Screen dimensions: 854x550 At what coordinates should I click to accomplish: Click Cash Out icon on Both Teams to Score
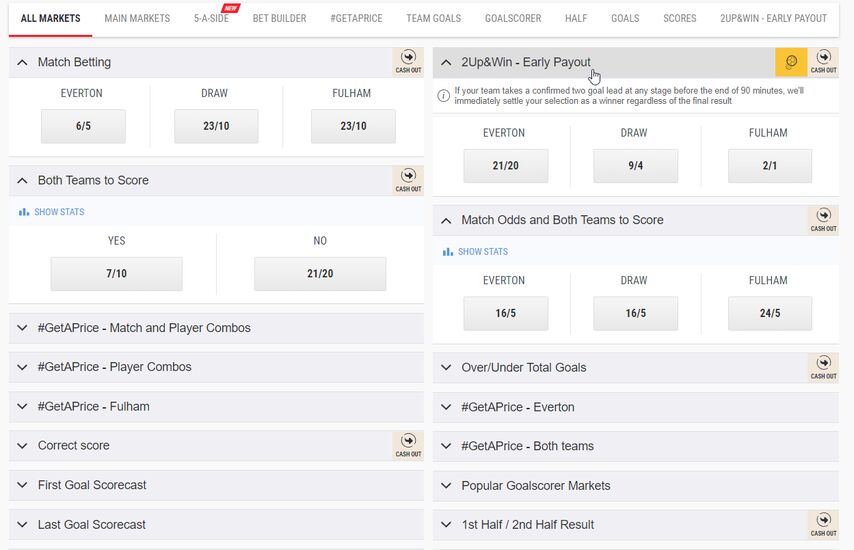point(408,180)
